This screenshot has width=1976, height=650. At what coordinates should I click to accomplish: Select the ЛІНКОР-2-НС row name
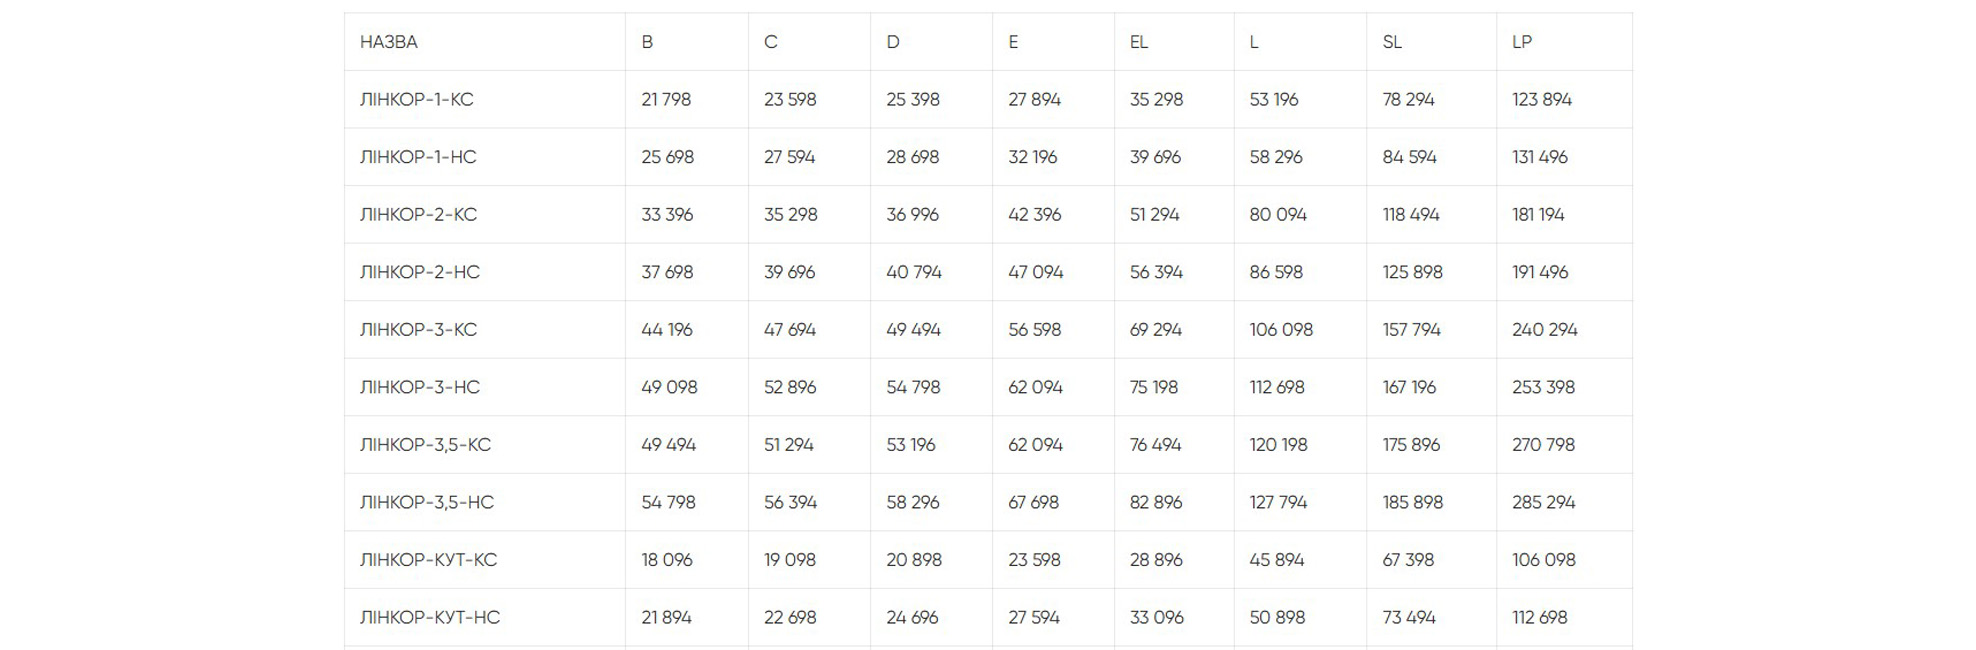coord(420,272)
